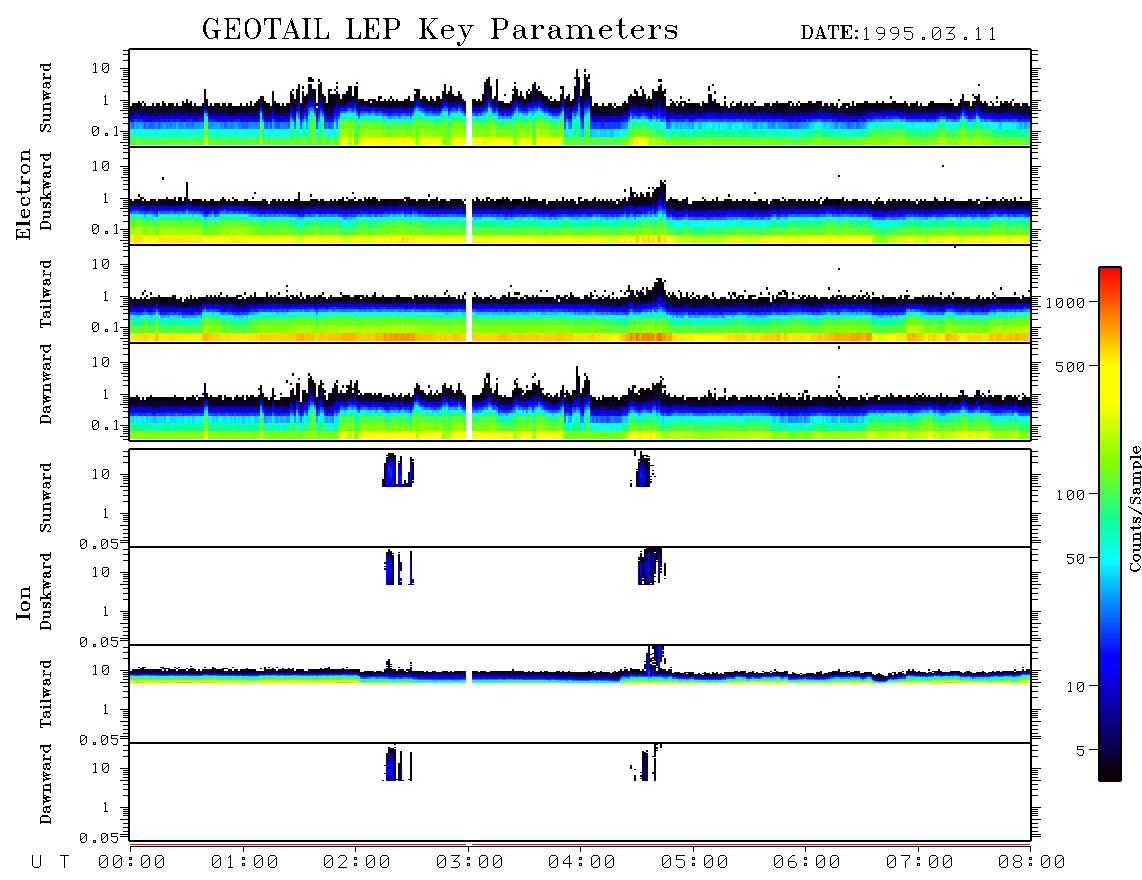Click the colorbar "5" tick label
Image resolution: width=1142 pixels, height=880 pixels.
click(1081, 750)
